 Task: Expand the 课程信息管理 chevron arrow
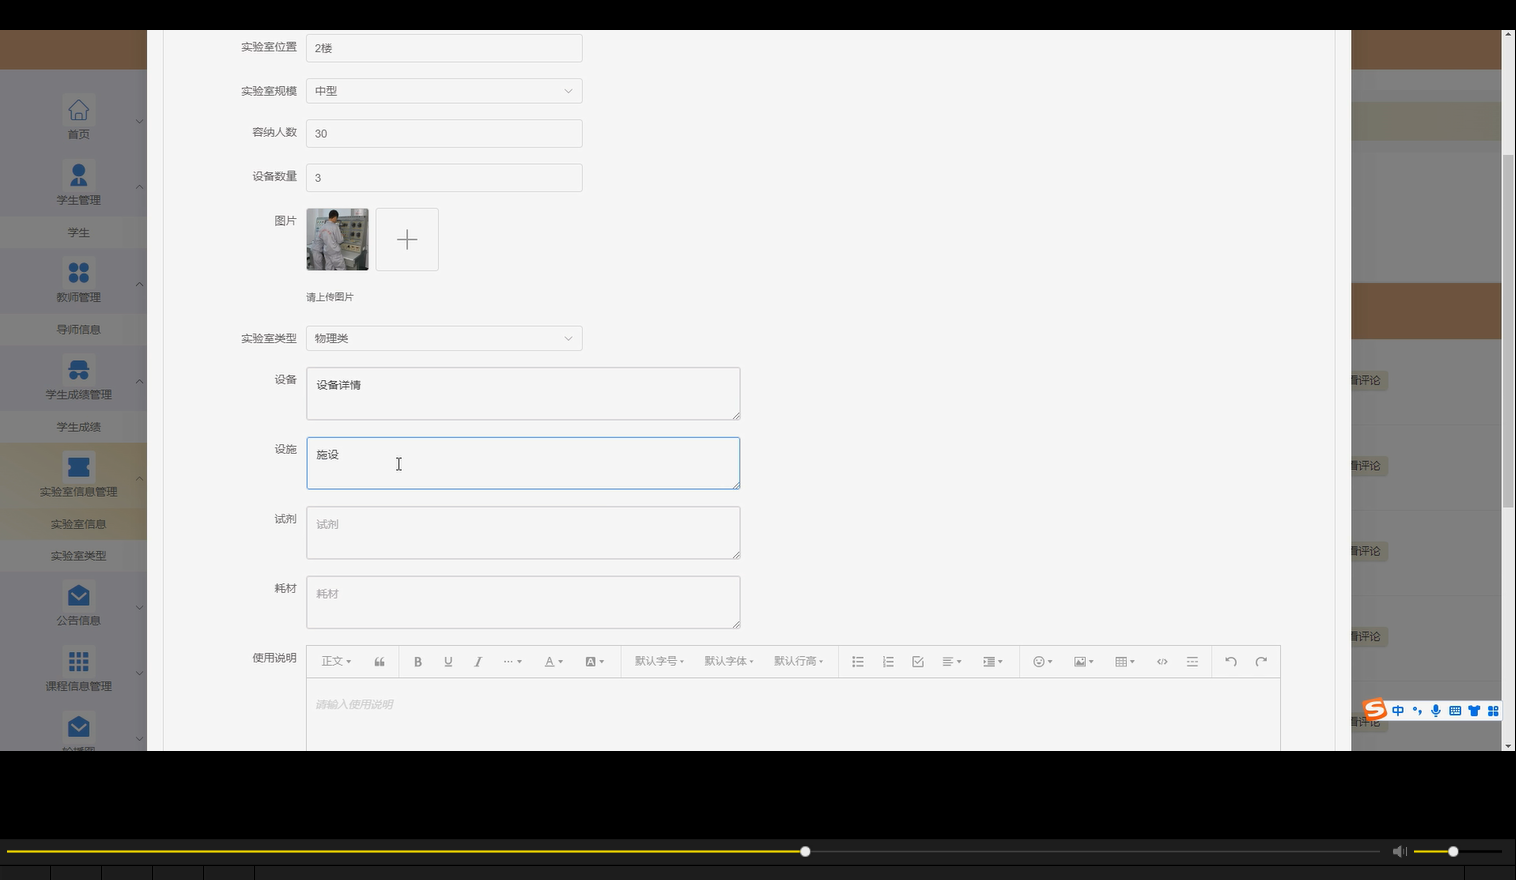[x=139, y=673]
